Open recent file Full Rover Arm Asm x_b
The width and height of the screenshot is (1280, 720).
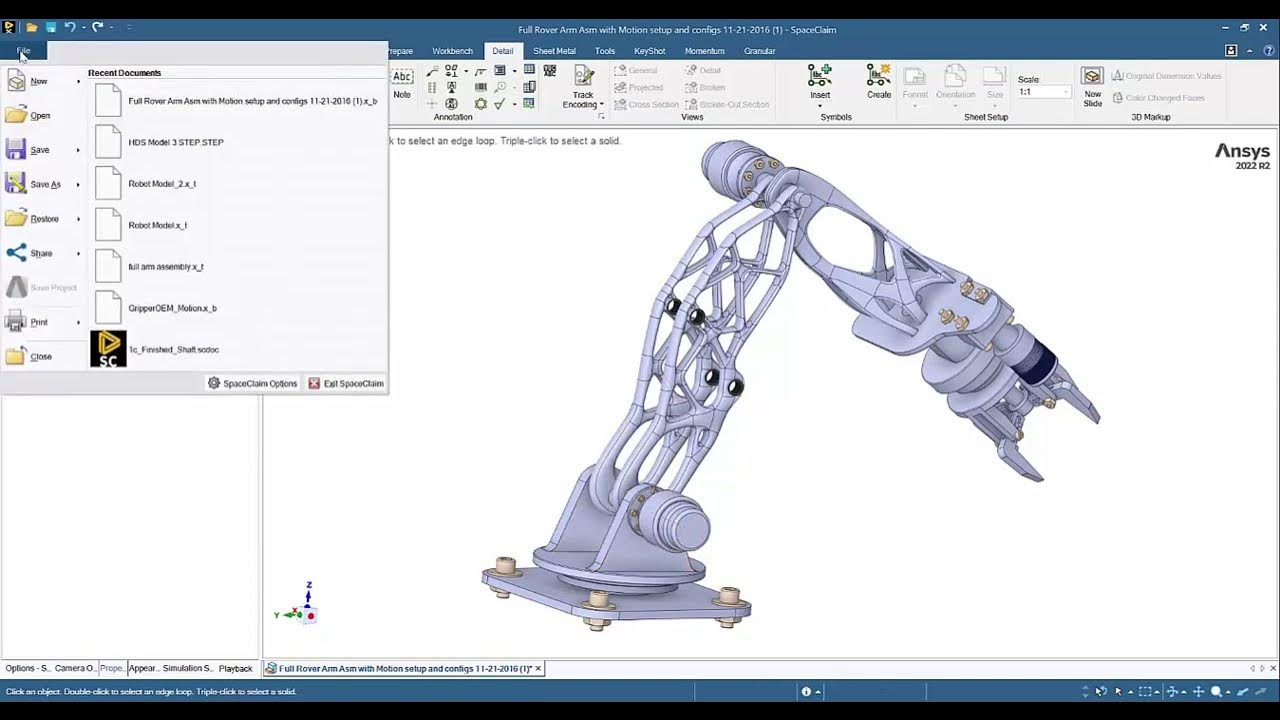pos(236,101)
